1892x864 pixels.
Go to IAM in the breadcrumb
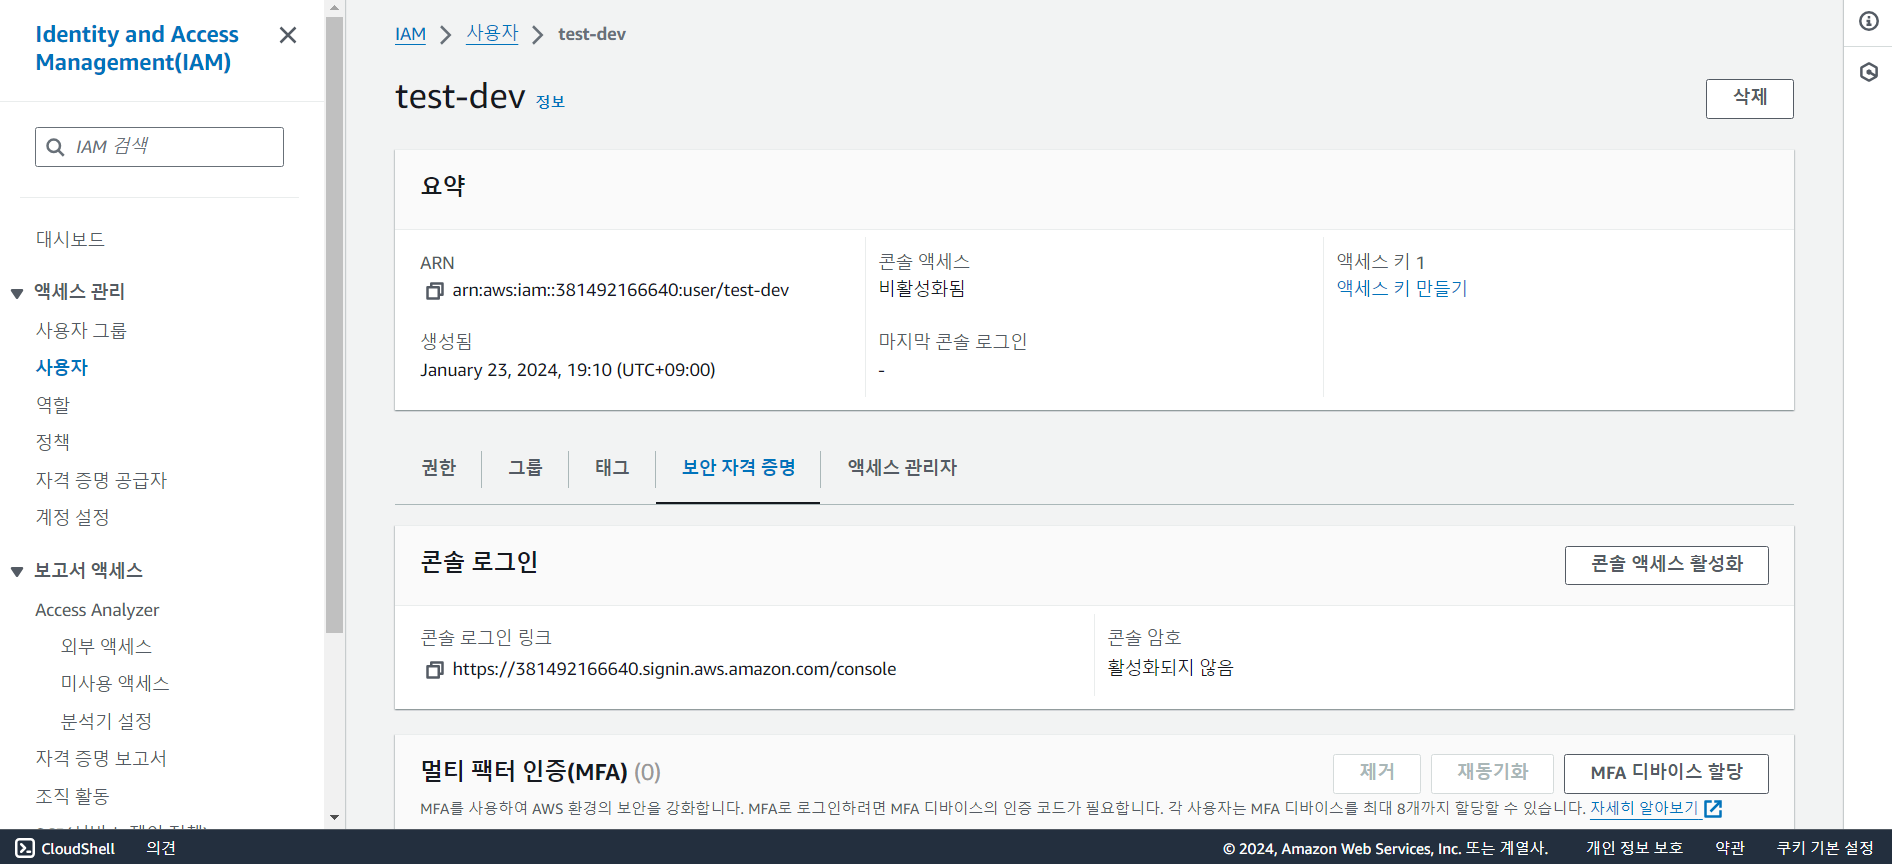410,34
